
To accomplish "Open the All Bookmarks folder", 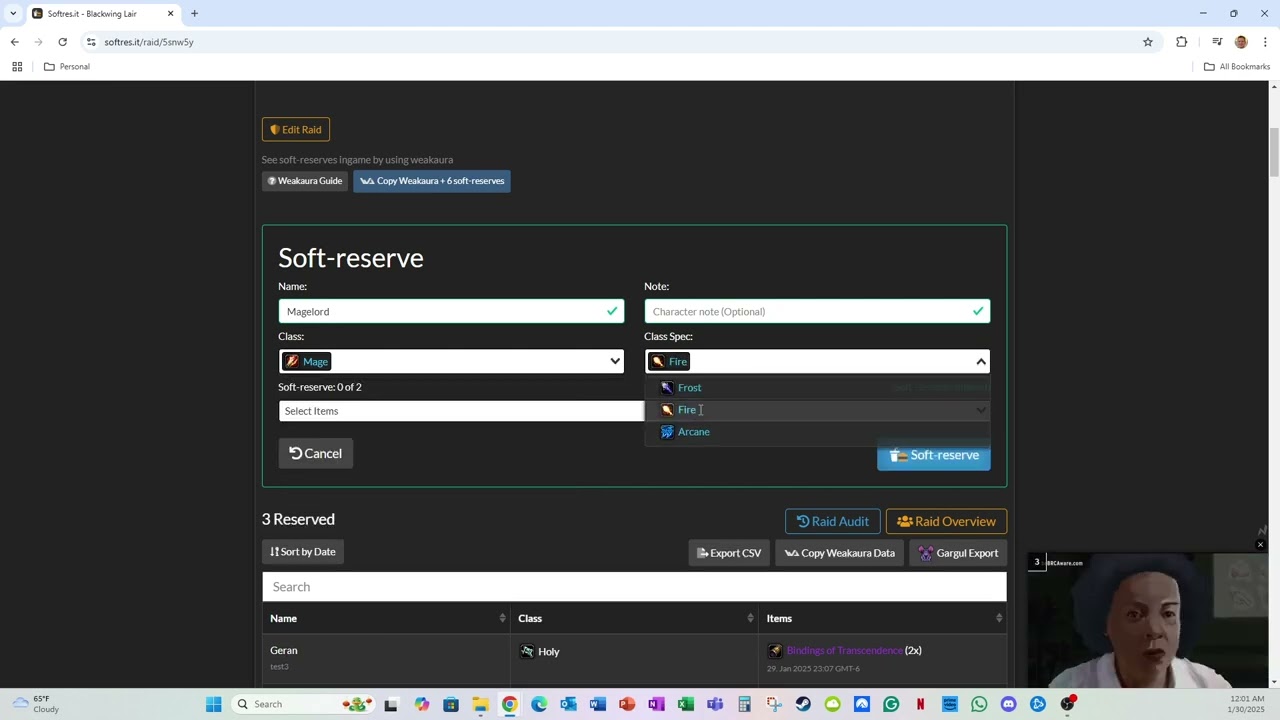I will tap(1237, 67).
